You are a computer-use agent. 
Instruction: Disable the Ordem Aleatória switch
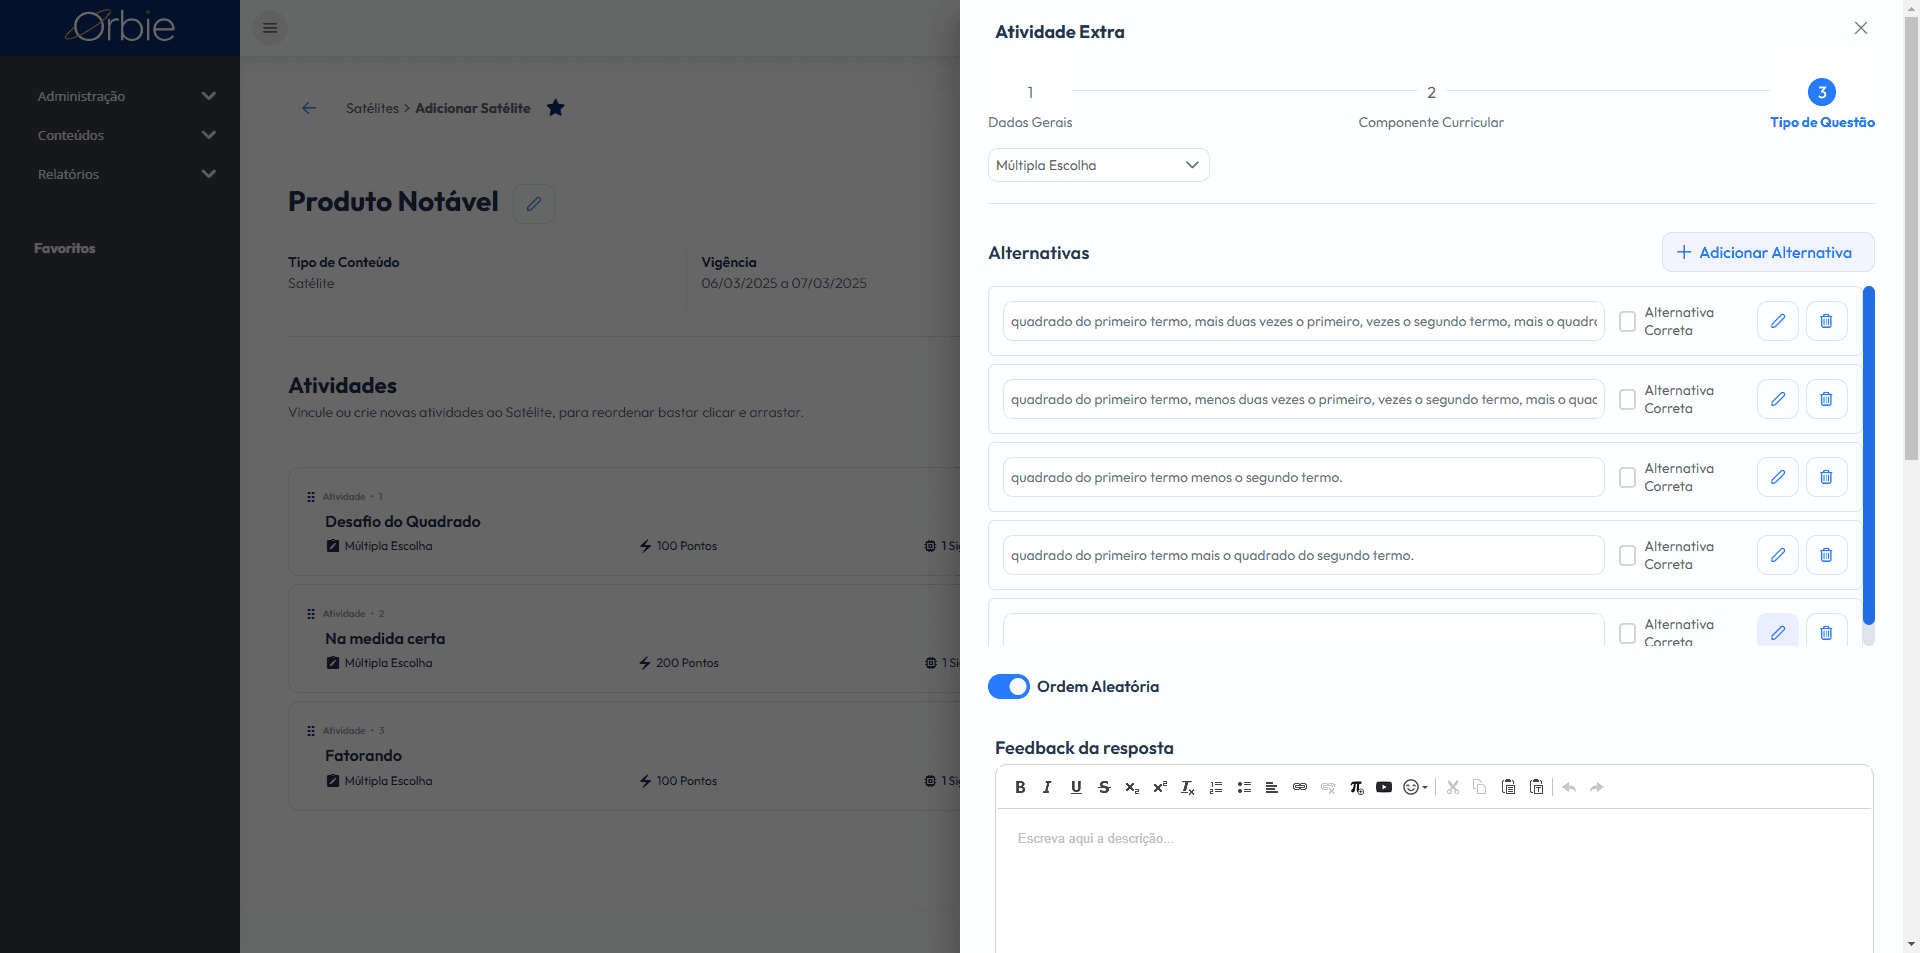1009,686
